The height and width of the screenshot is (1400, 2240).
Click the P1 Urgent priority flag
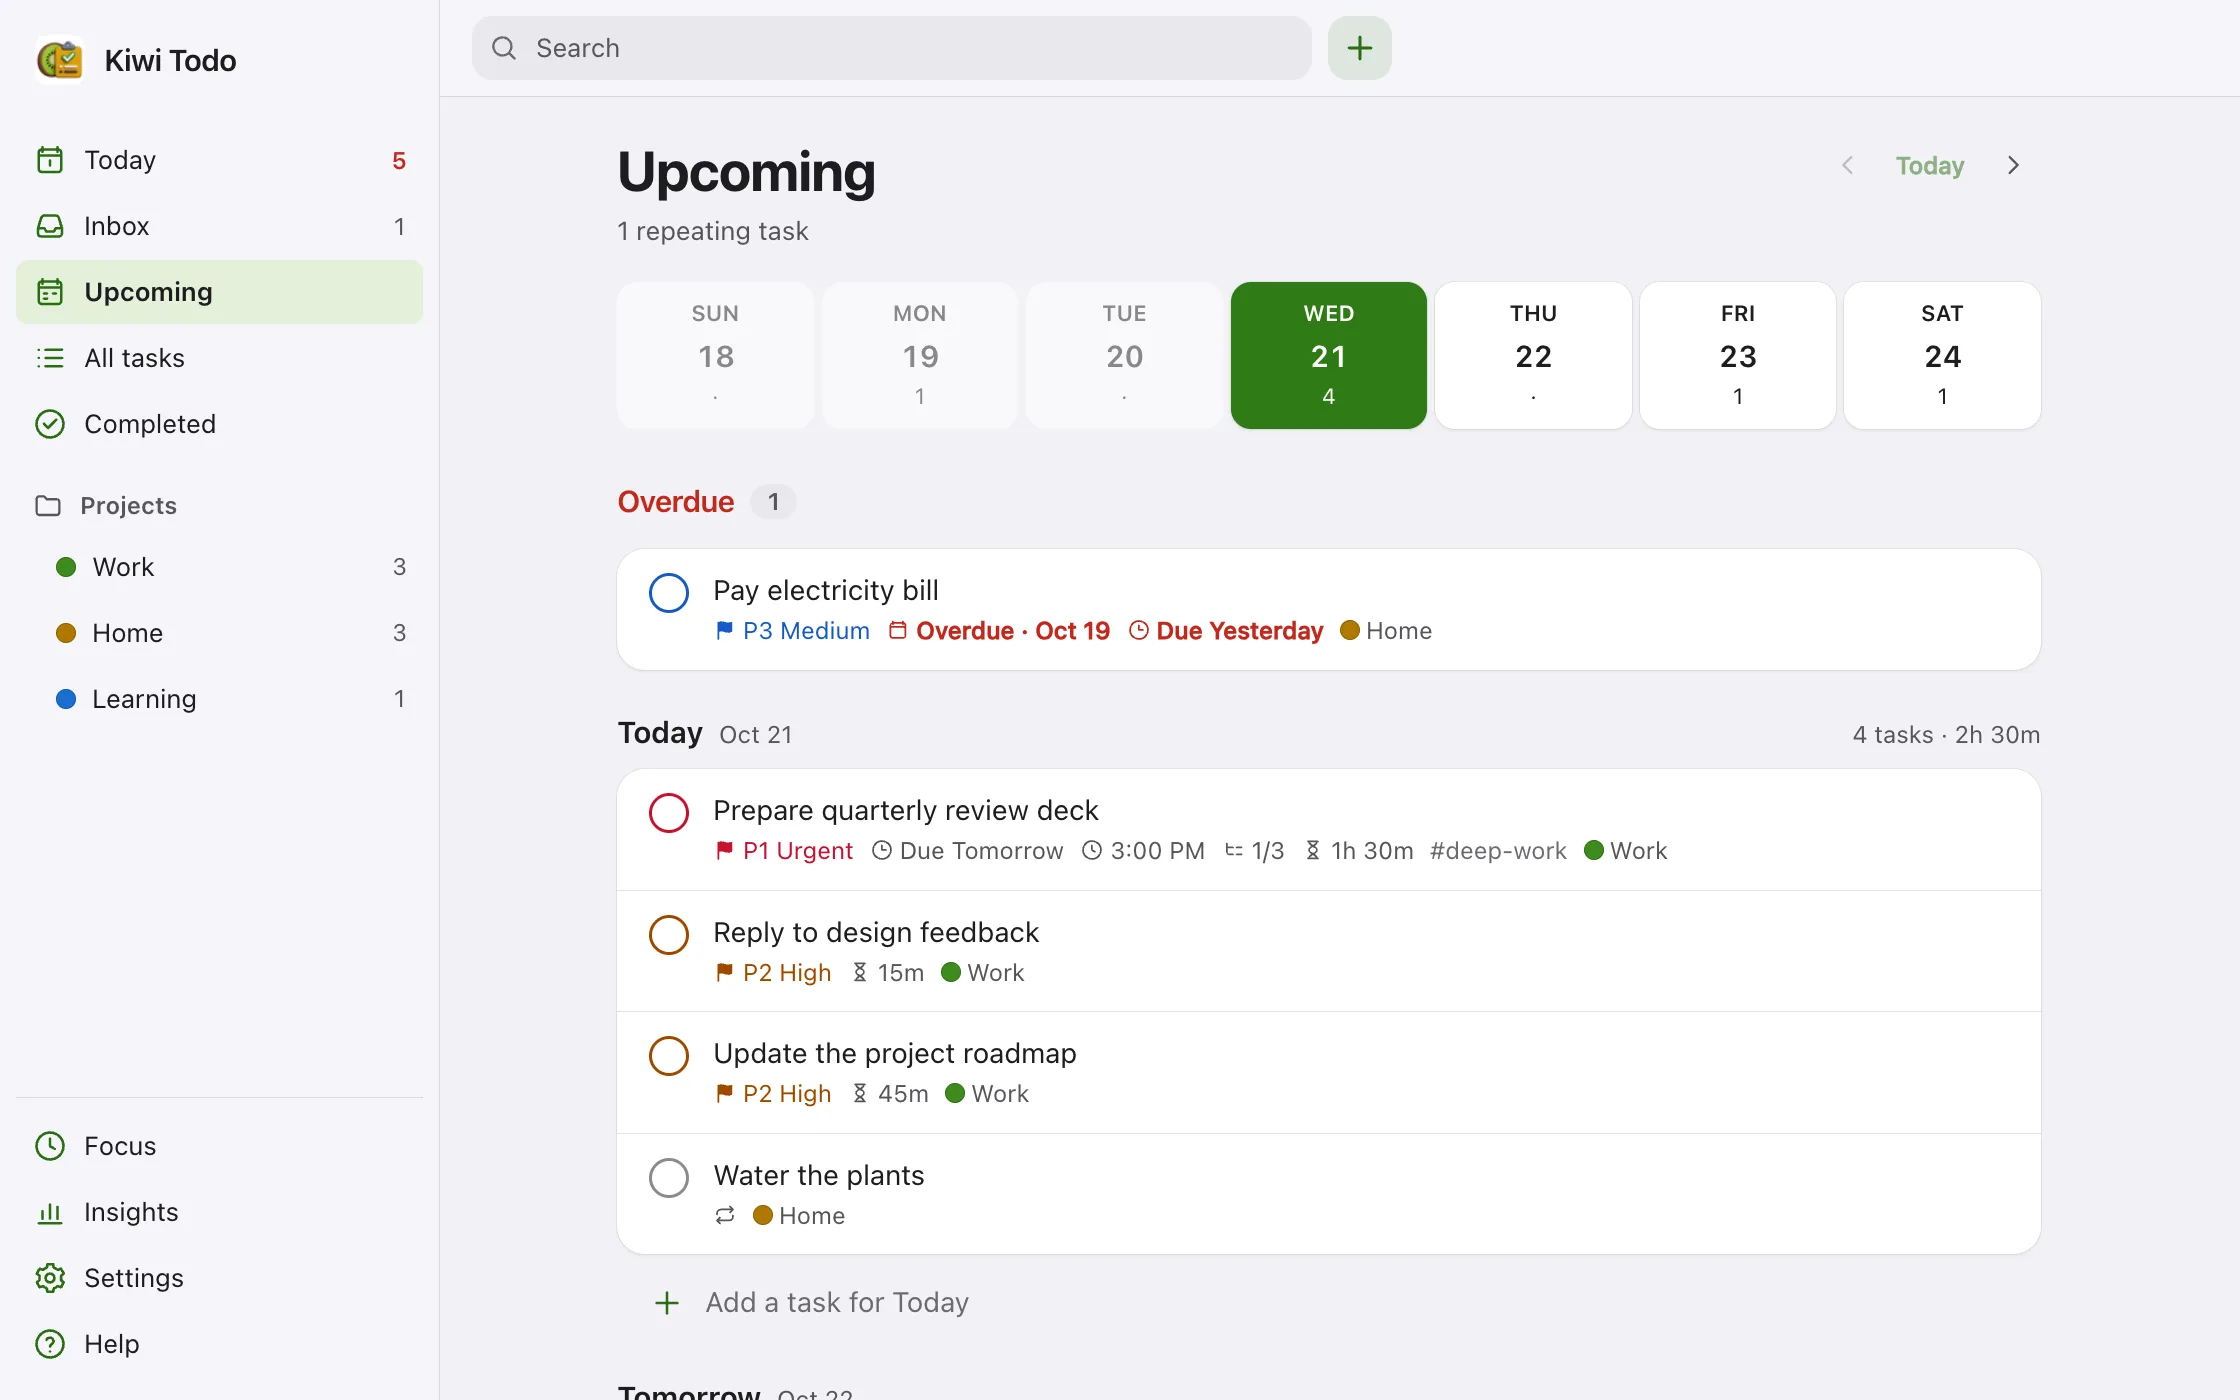[784, 851]
